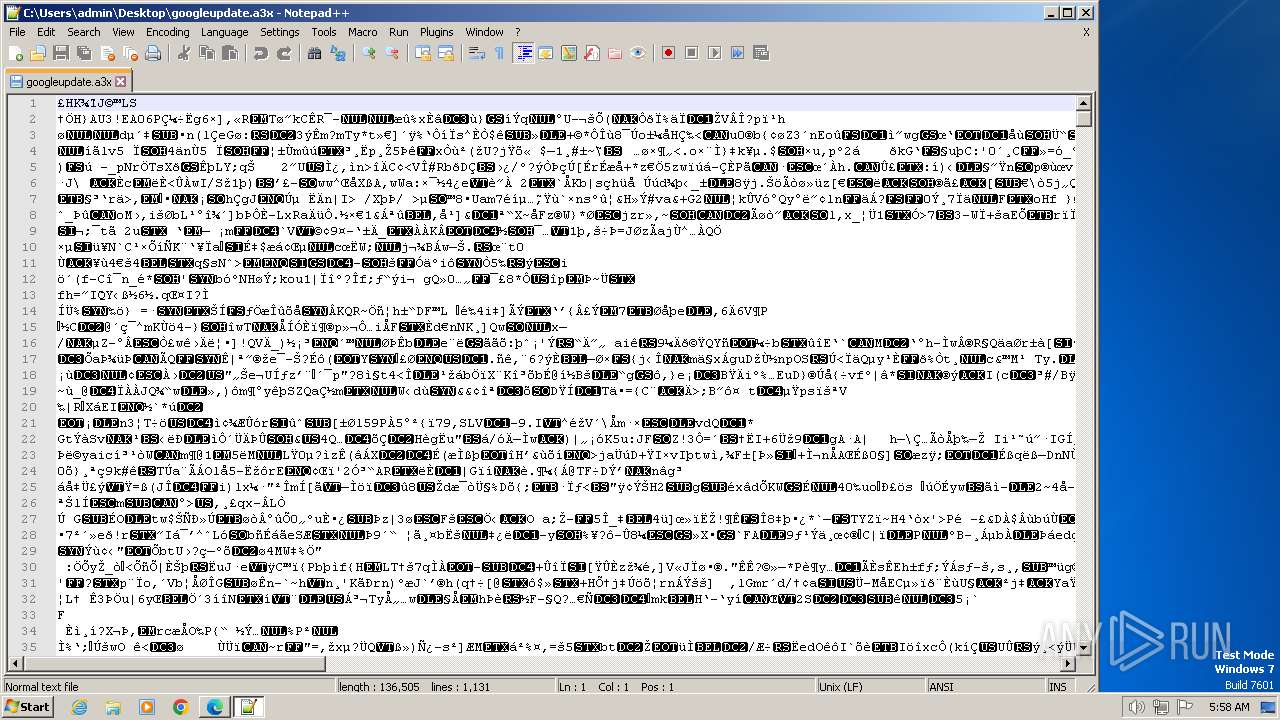Click Normal text file status label
This screenshot has width=1280, height=720.
pos(42,687)
